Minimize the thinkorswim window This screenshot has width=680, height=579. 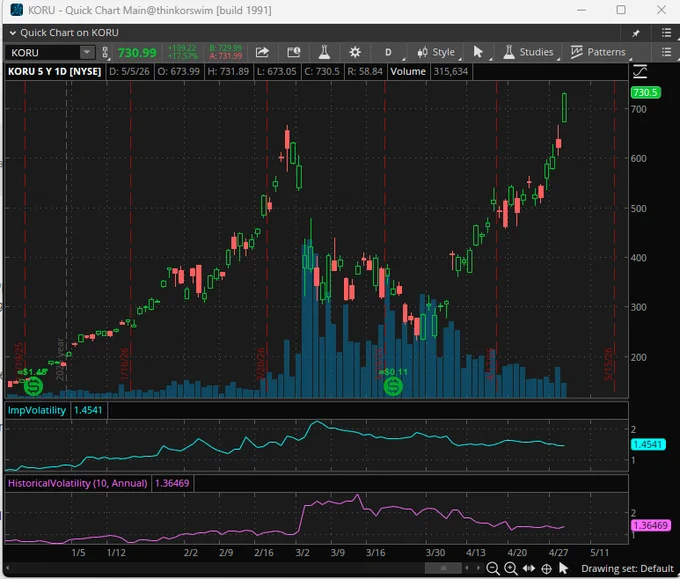581,10
